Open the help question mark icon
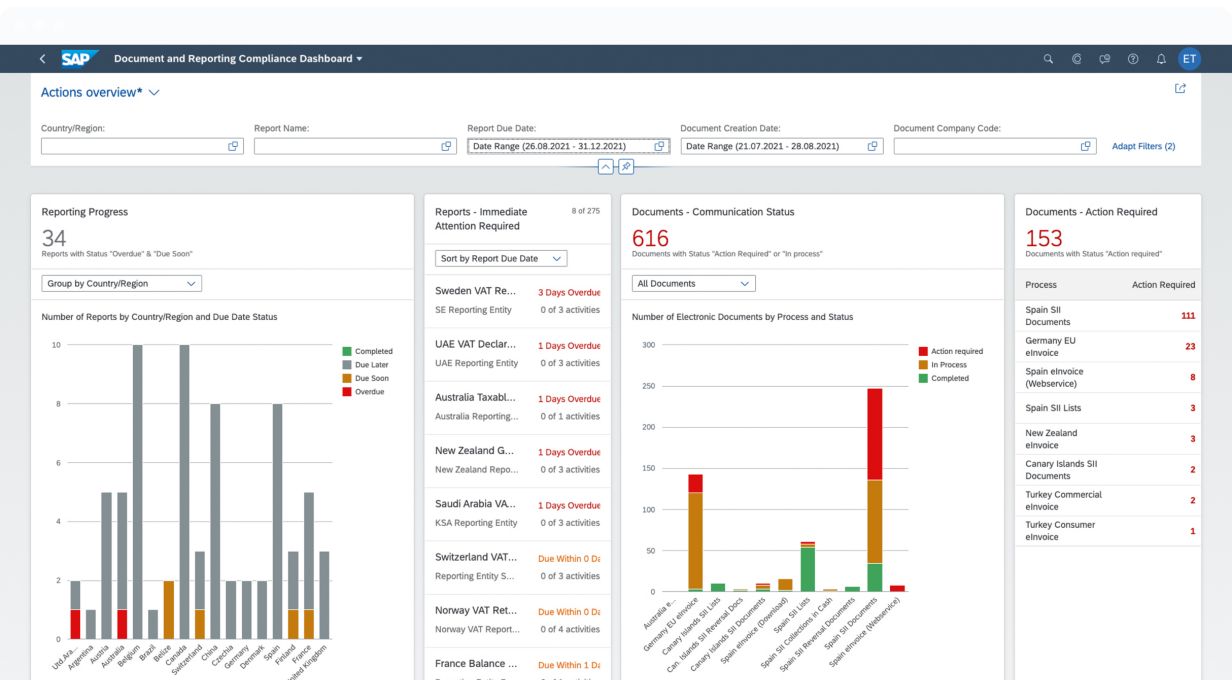 click(x=1133, y=59)
